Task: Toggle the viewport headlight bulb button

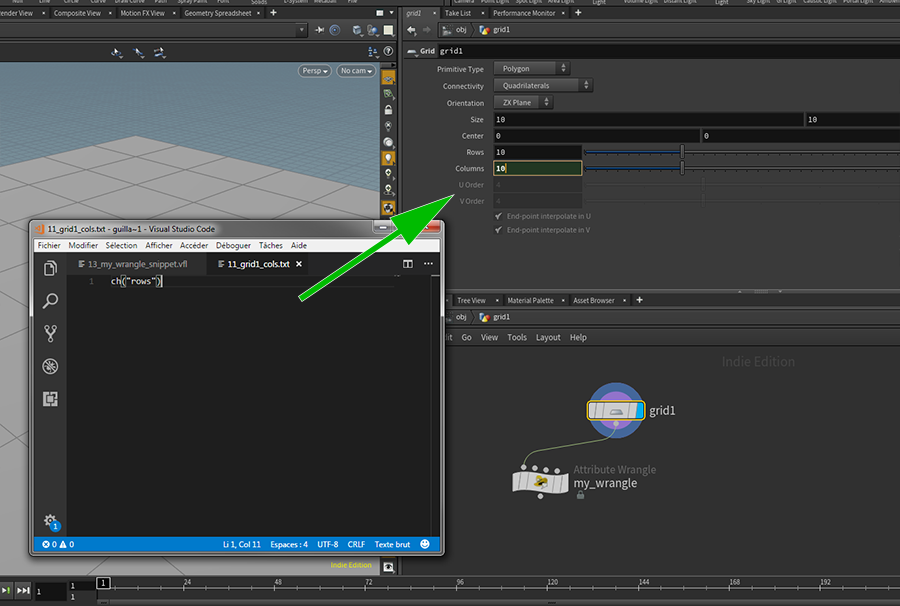Action: 388,157
